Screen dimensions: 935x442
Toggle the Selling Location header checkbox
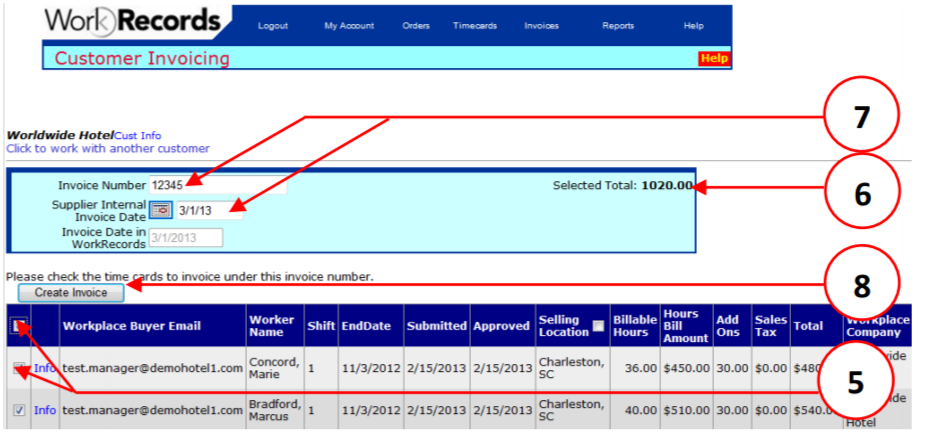coord(598,326)
